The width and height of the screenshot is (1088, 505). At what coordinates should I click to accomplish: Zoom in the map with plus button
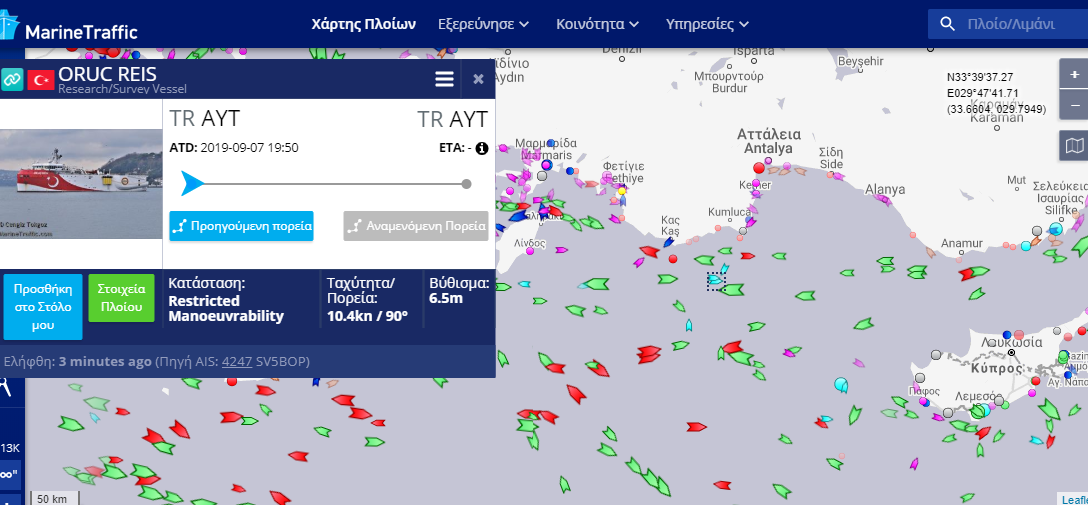pyautogui.click(x=1075, y=74)
